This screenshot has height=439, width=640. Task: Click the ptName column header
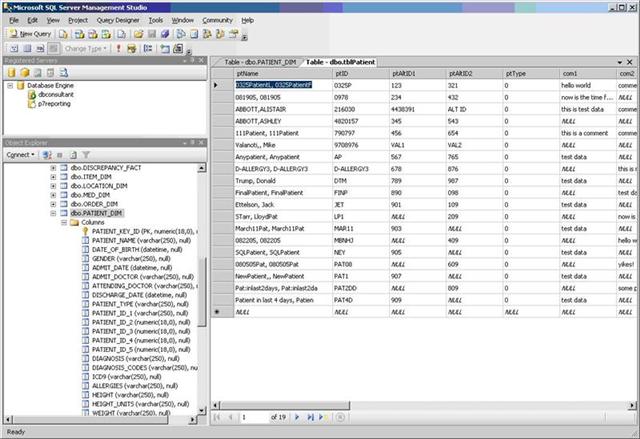(x=283, y=73)
